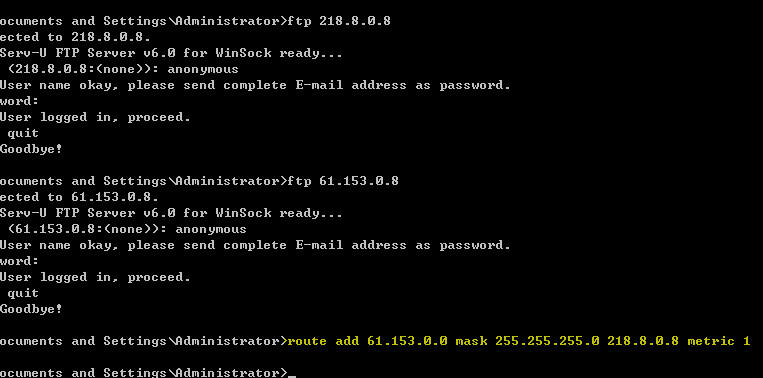Image resolution: width=763 pixels, height=378 pixels.
Task: Click the first 'quit' command
Action: pos(23,133)
